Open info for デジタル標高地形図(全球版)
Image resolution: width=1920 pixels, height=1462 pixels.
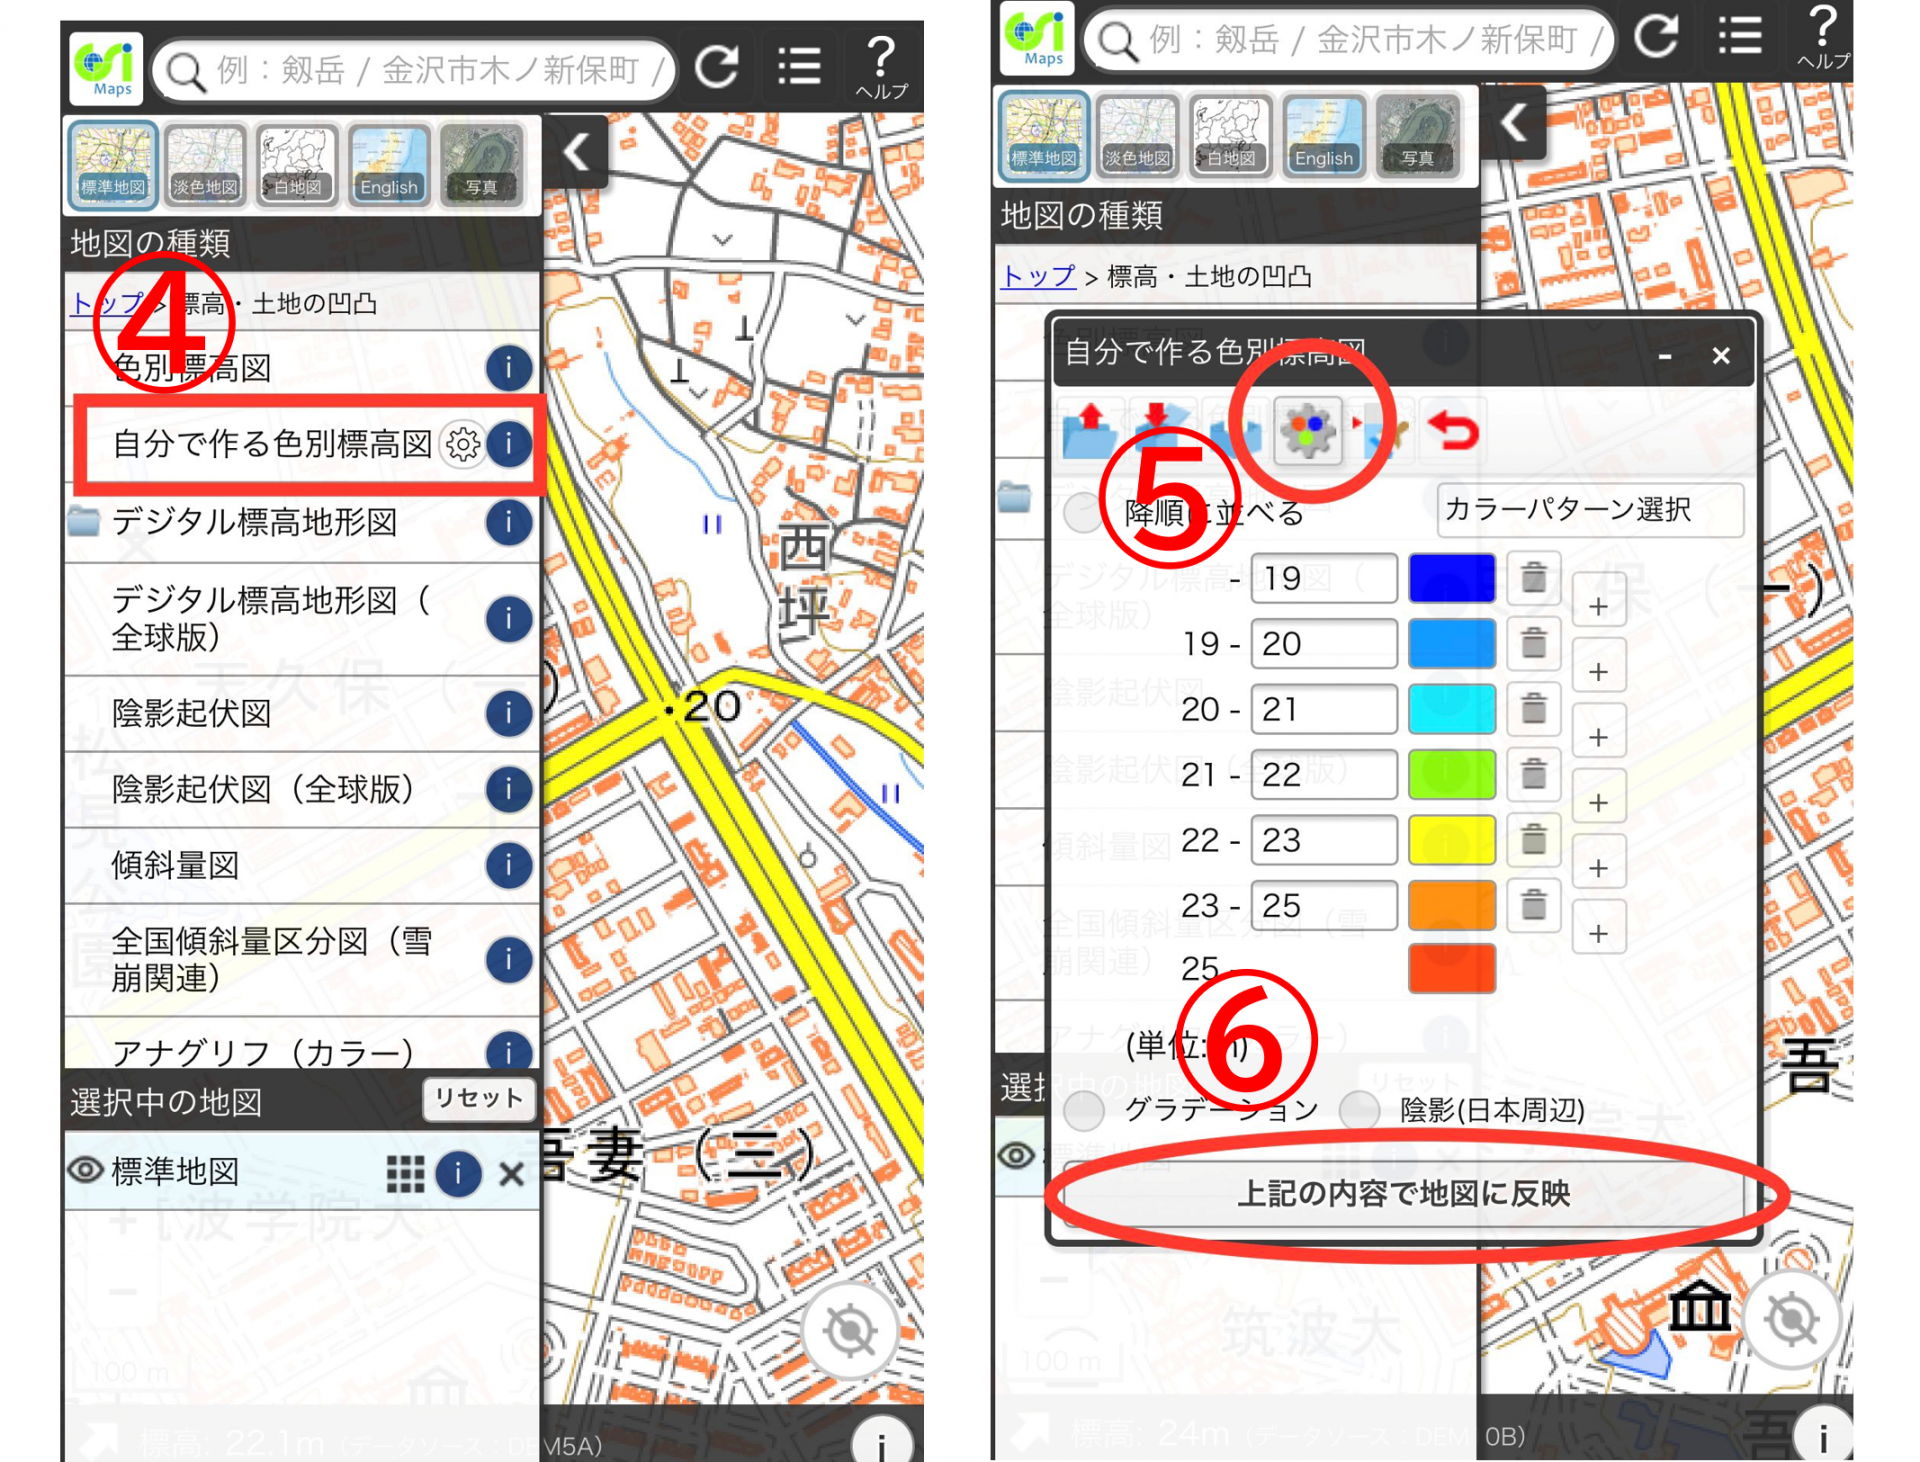(x=508, y=619)
